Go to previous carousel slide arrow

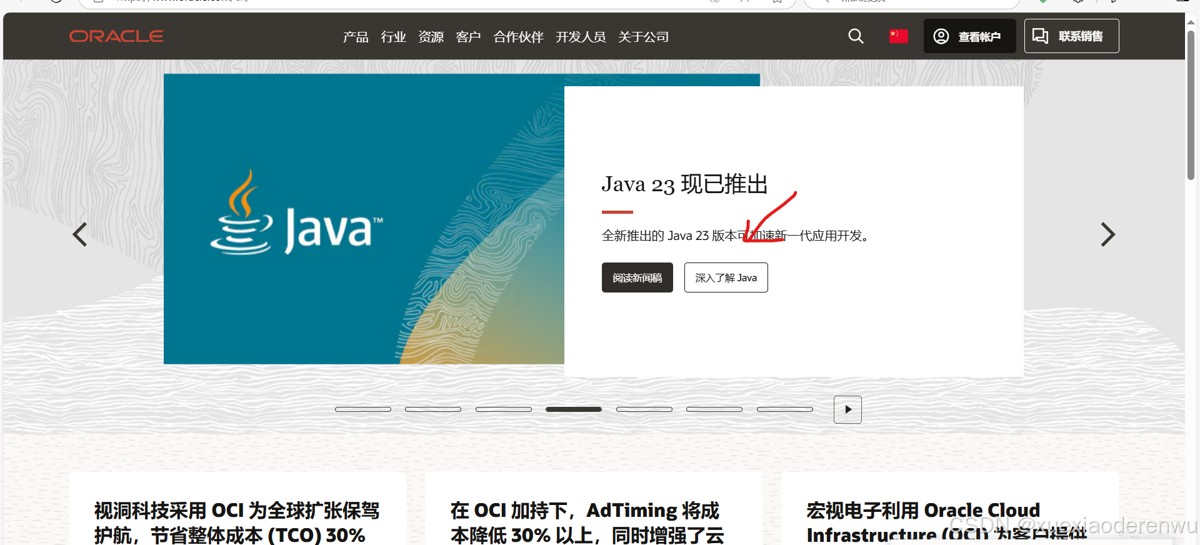(80, 234)
